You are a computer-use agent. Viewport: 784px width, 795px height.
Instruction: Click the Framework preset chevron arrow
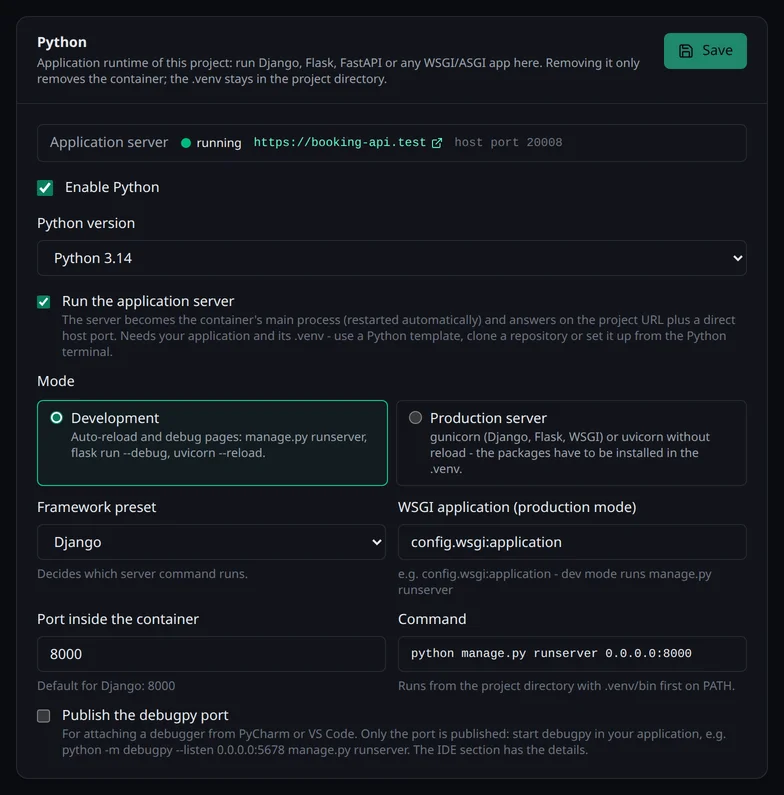coord(376,542)
